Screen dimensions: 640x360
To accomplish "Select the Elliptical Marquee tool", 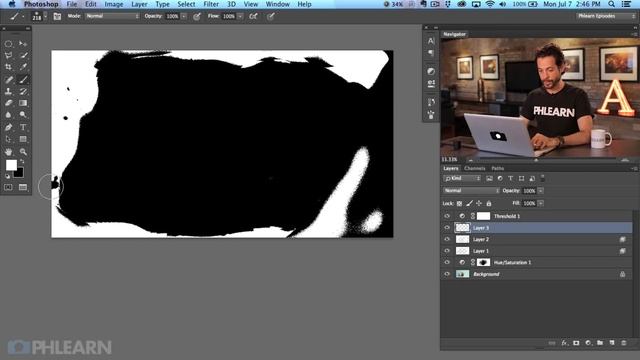I will (9, 44).
